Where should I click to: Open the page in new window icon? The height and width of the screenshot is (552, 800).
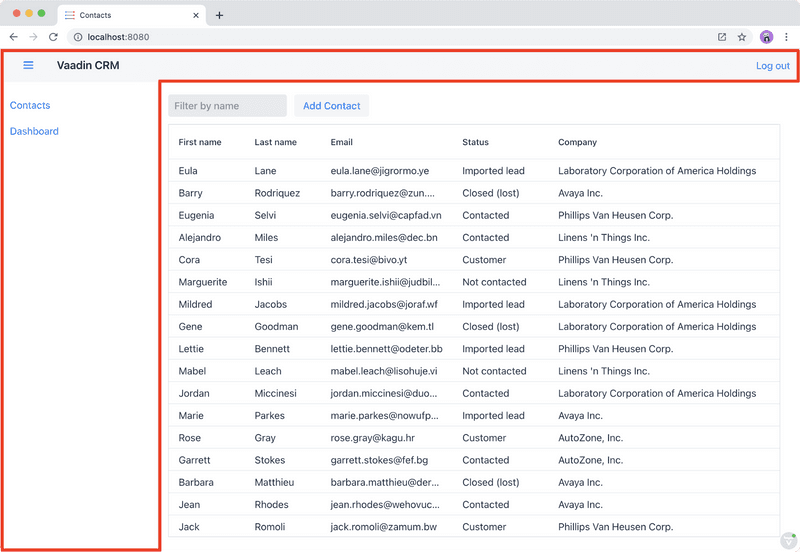[722, 37]
